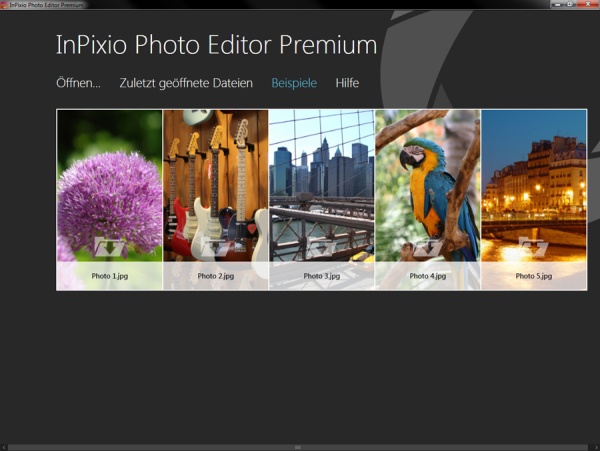Close the InPixio Photo Editor window
This screenshot has height=451, width=600.
pyautogui.click(x=588, y=4)
